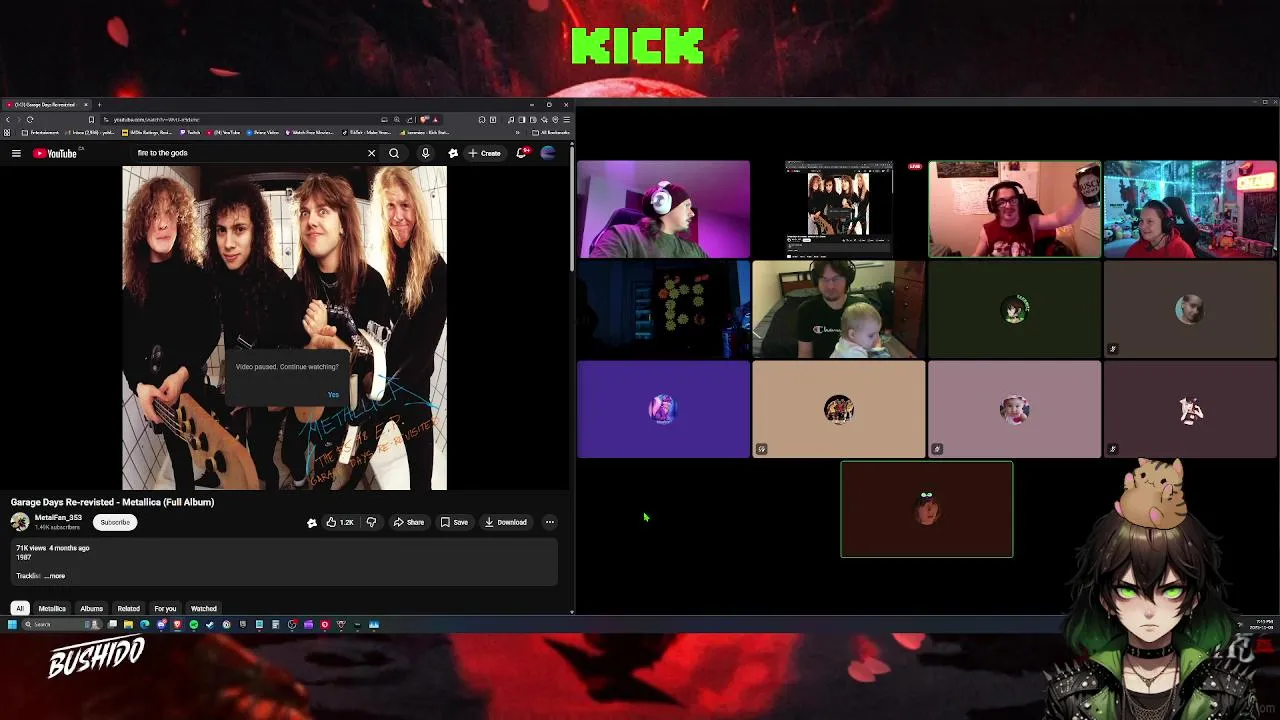Image resolution: width=1280 pixels, height=720 pixels.
Task: Open the Twitch bookmark
Action: [x=190, y=132]
